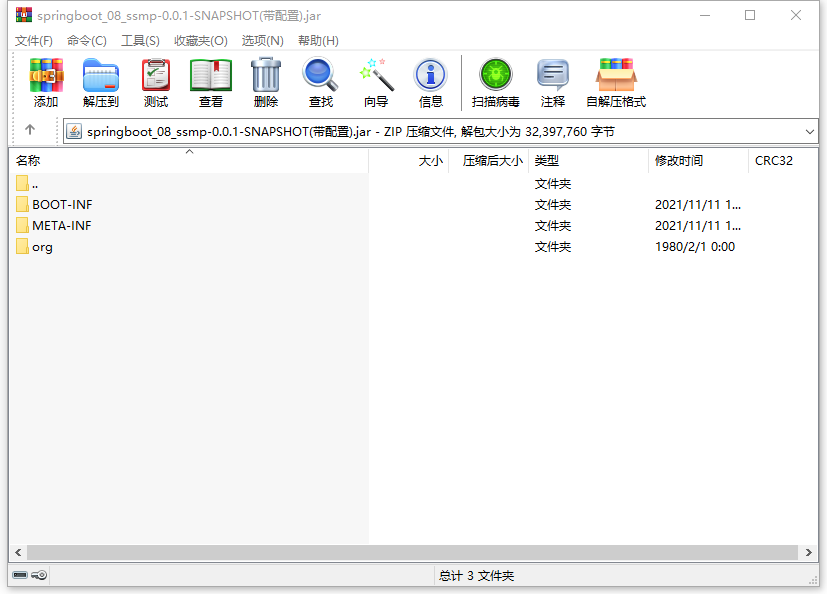Image resolution: width=827 pixels, height=594 pixels.
Task: Open the 查看 (View) file icon
Action: coord(211,82)
